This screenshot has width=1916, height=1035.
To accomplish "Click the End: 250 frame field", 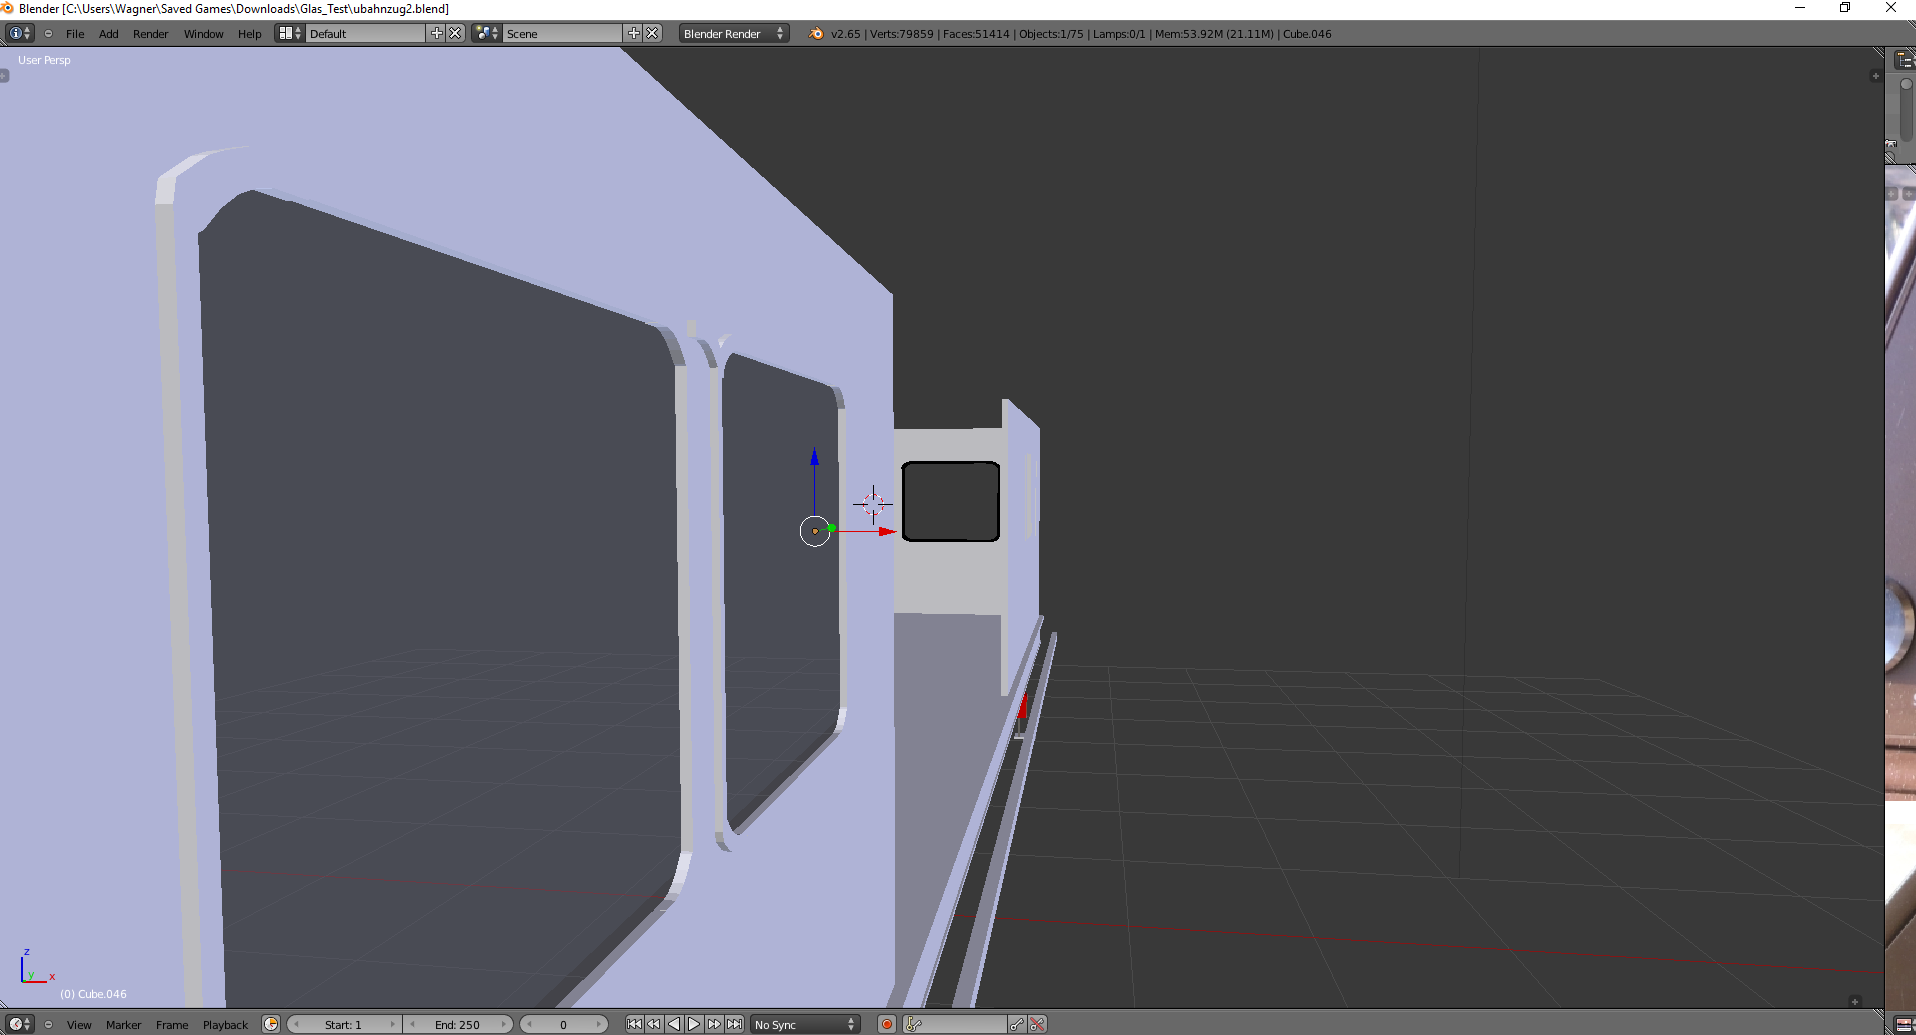I will pos(458,1024).
